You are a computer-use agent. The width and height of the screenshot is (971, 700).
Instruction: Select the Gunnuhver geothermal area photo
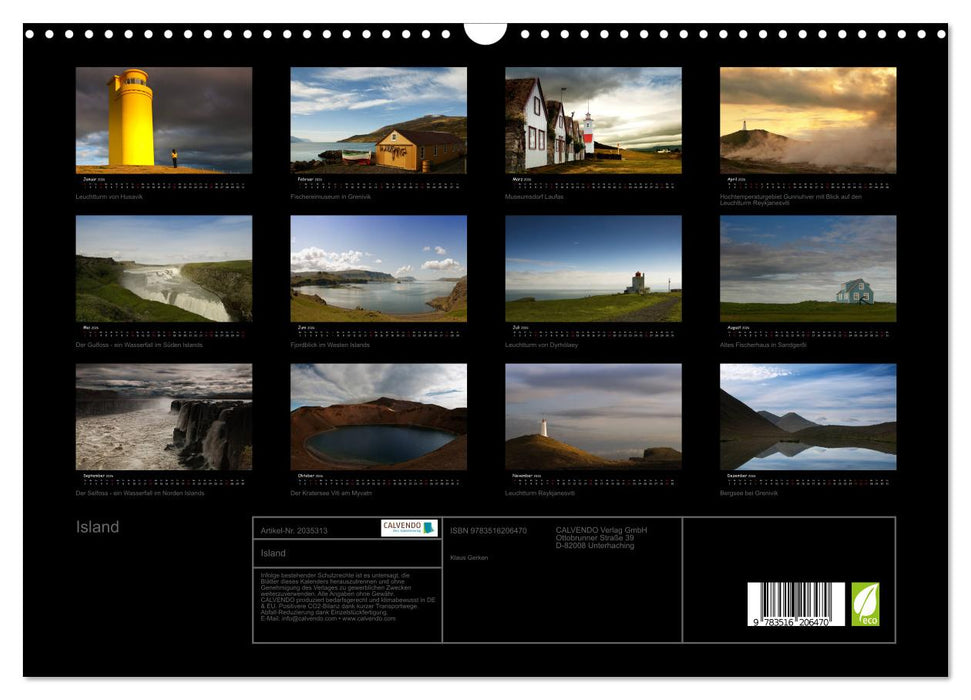(x=808, y=120)
